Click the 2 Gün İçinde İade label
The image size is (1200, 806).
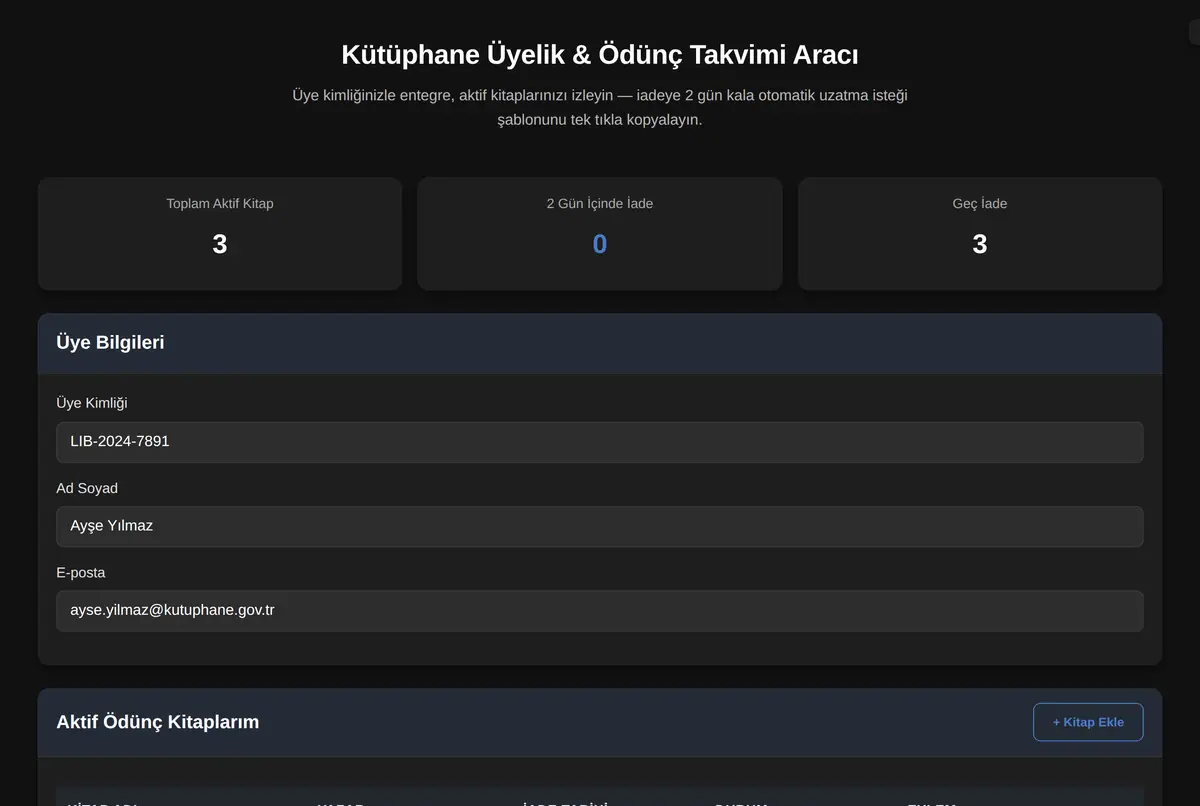pos(600,204)
